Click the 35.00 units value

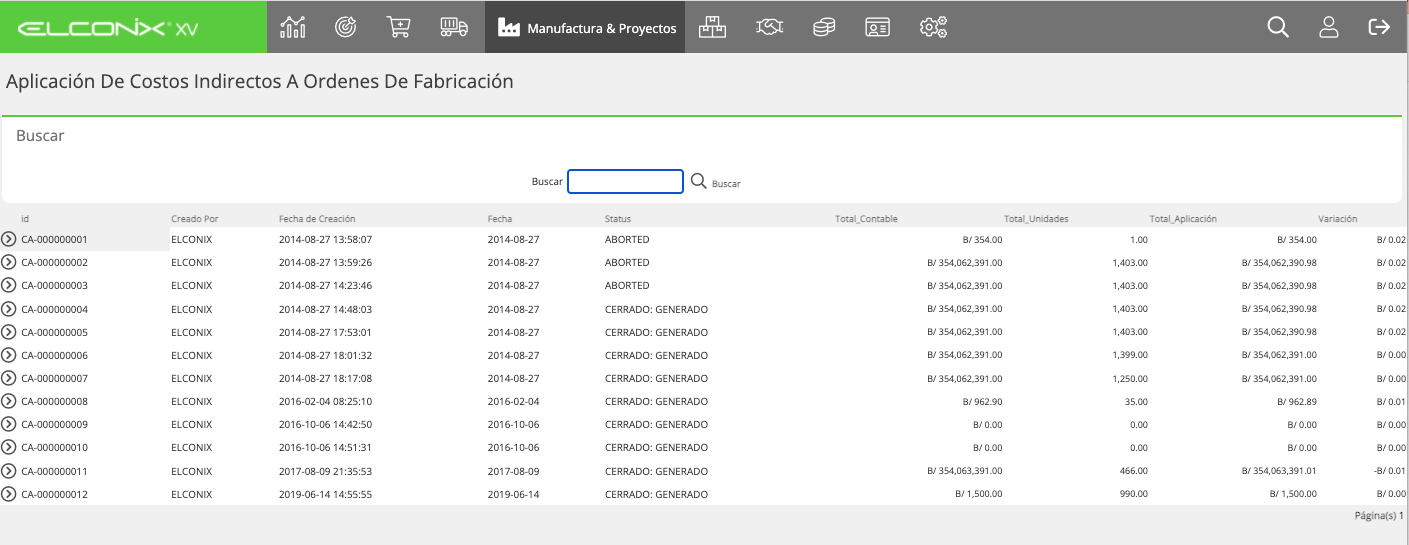[x=1136, y=401]
